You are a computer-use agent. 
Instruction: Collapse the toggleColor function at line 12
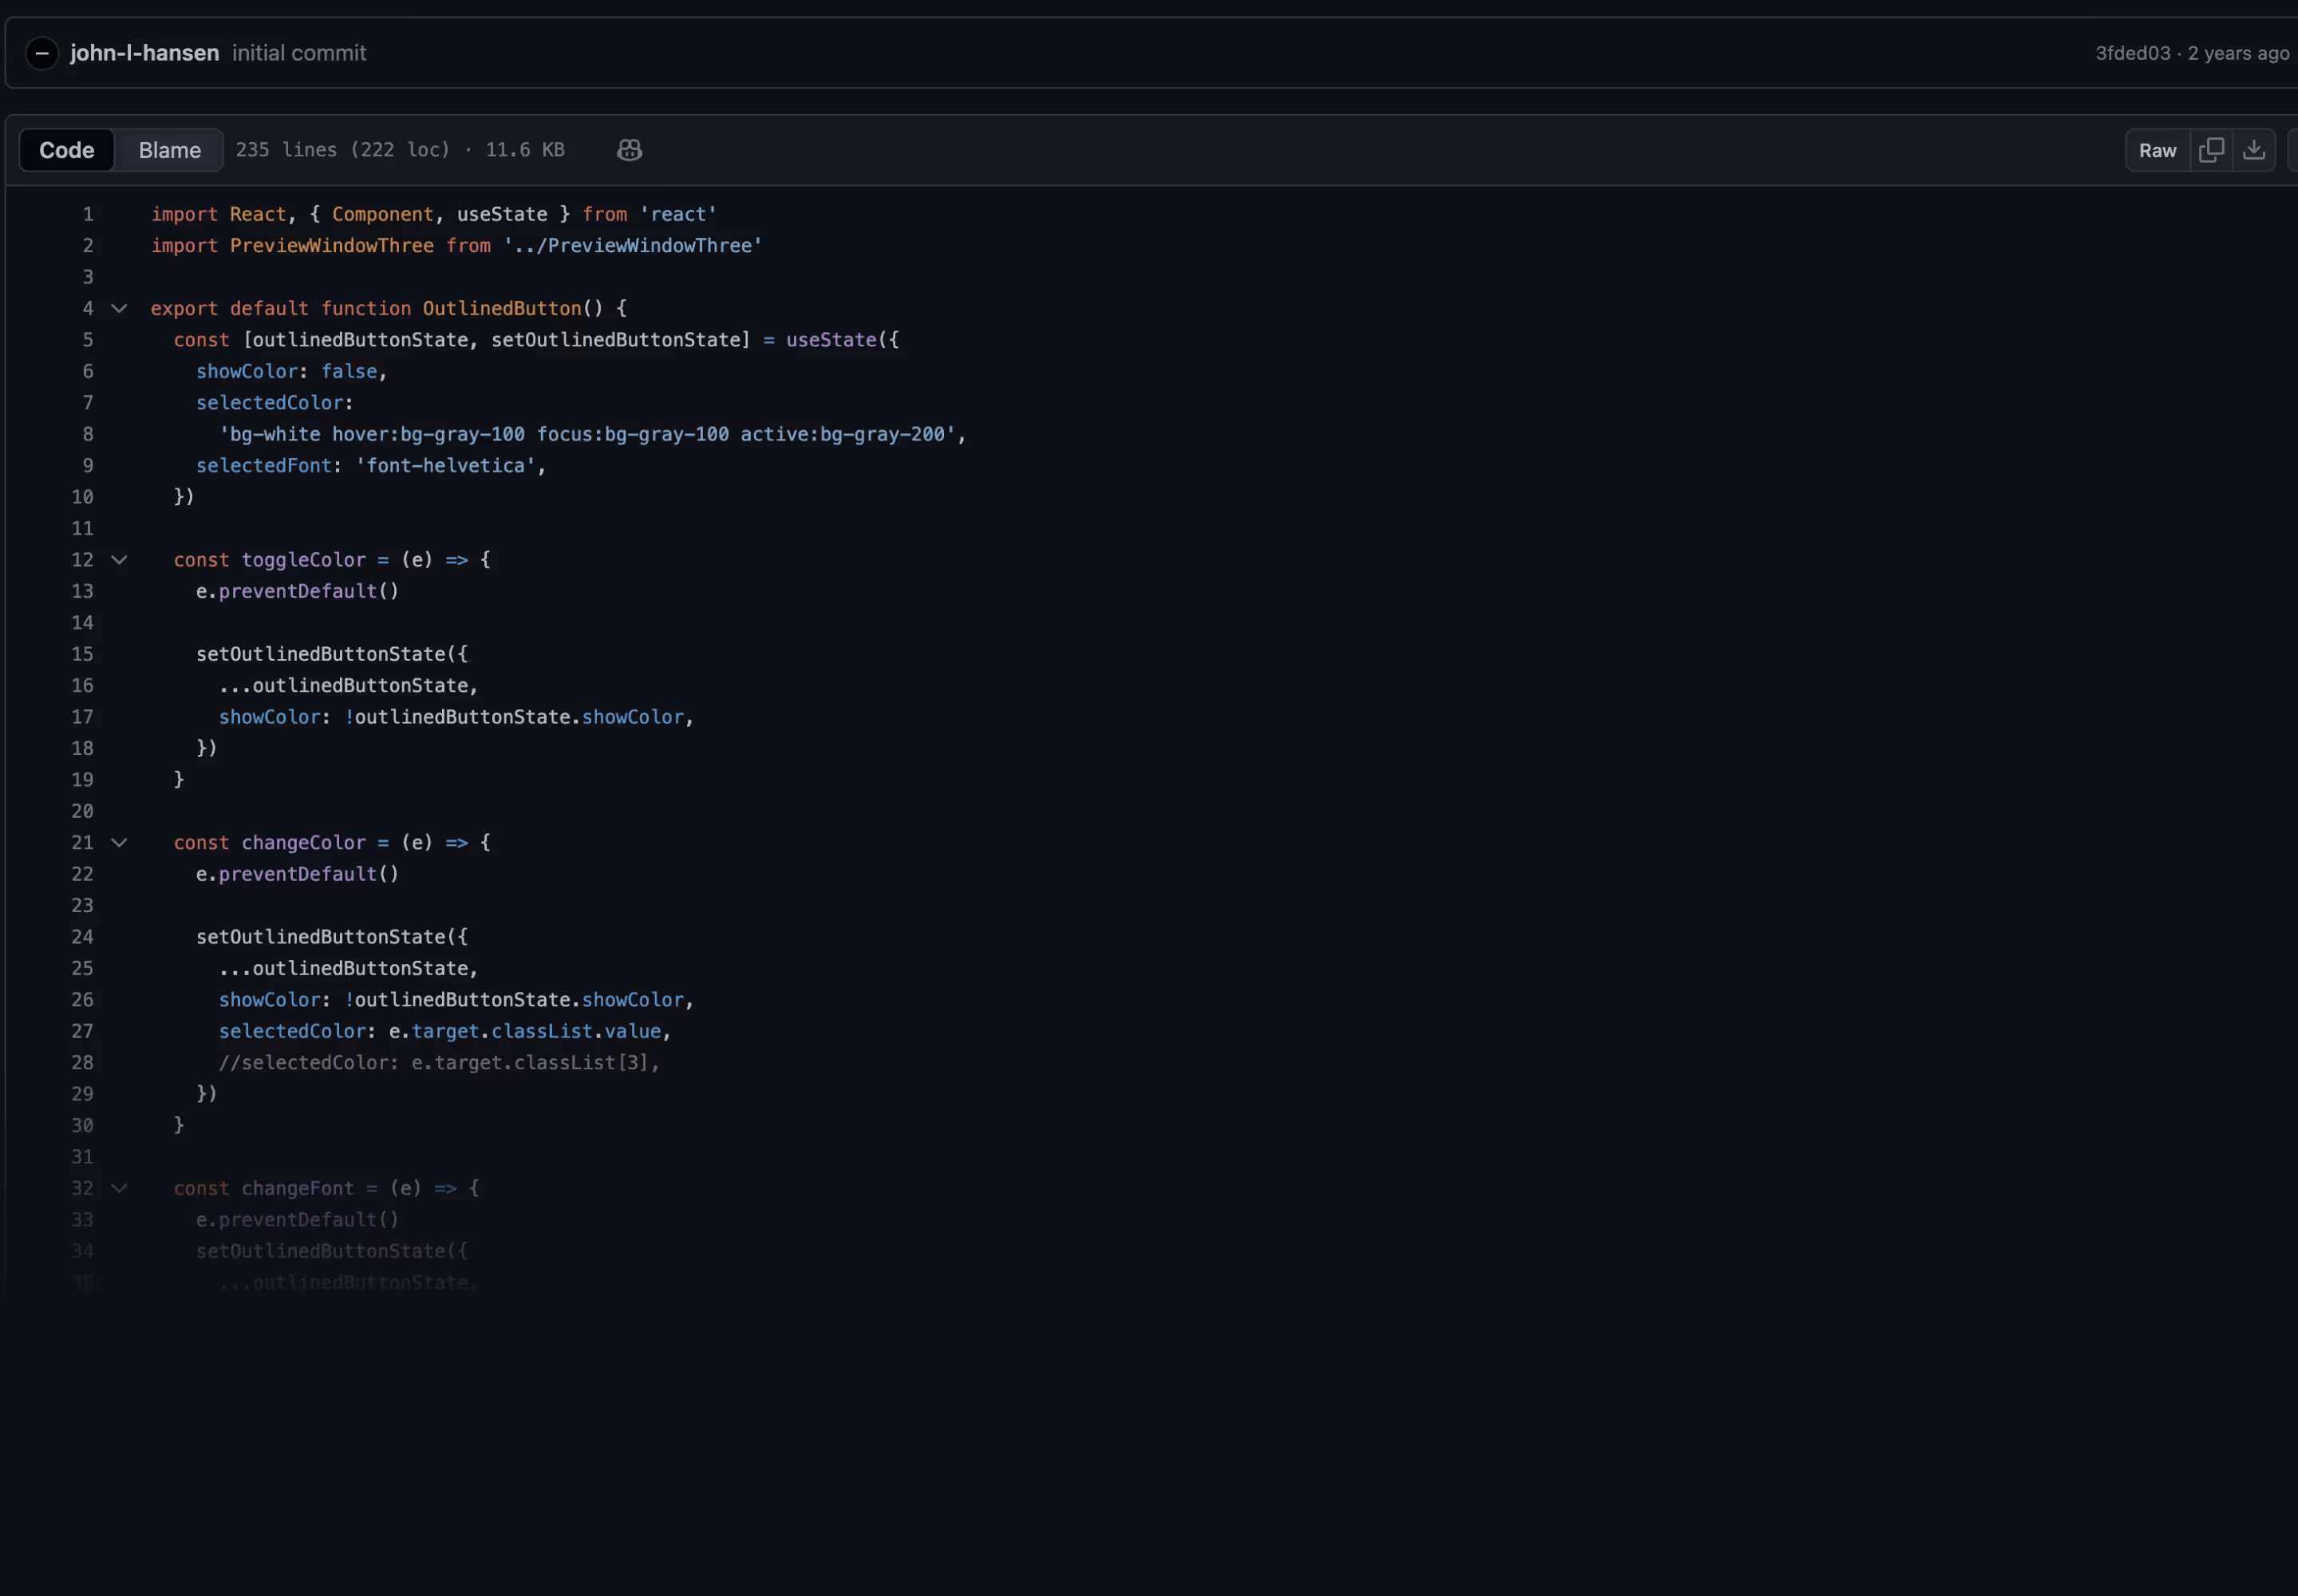(119, 559)
